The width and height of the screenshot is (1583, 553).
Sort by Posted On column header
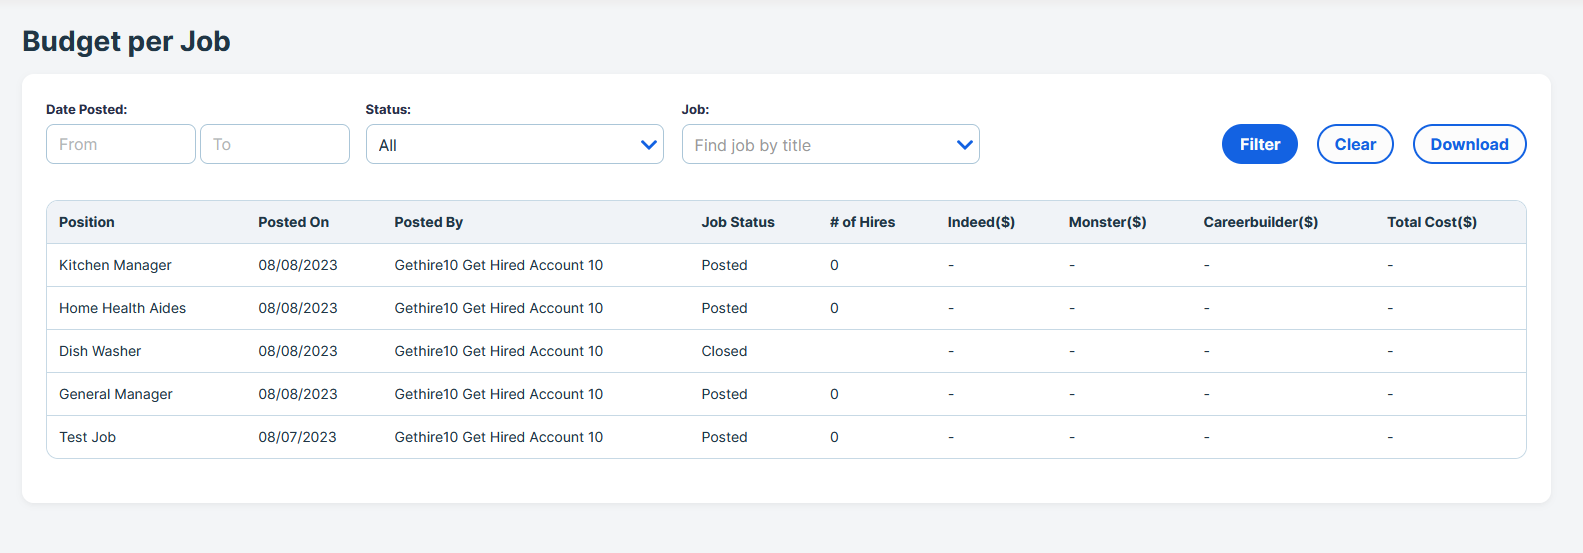pyautogui.click(x=294, y=222)
